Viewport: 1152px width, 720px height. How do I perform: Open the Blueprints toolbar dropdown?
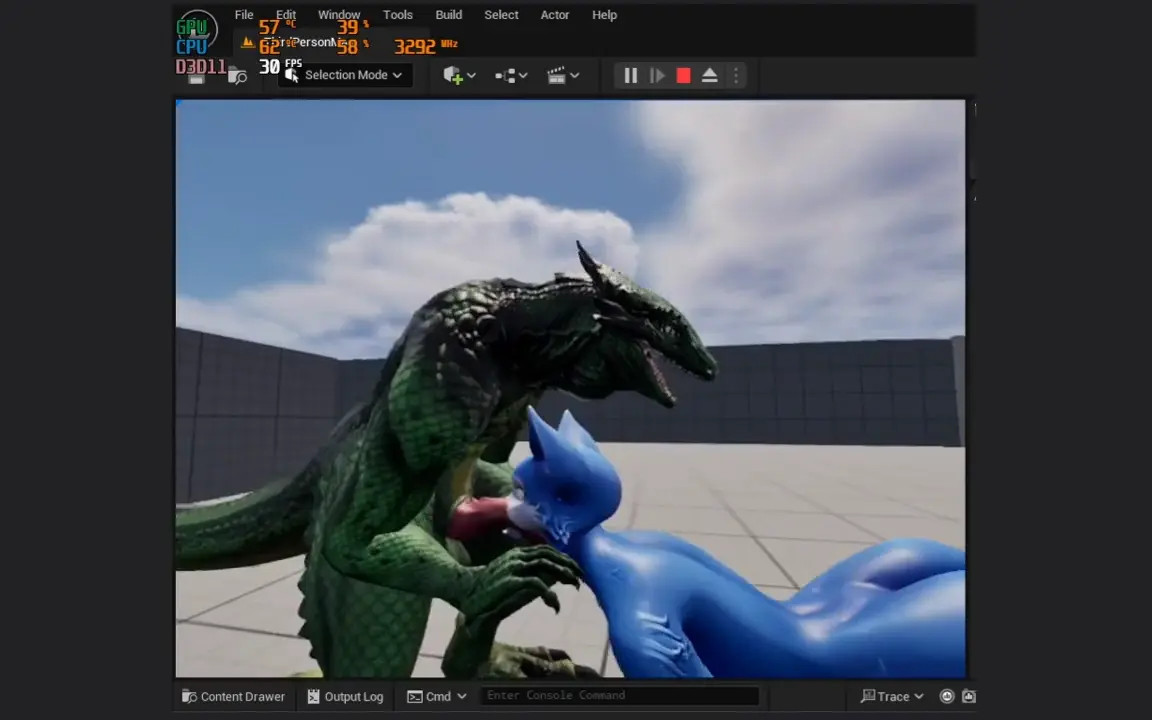point(511,75)
